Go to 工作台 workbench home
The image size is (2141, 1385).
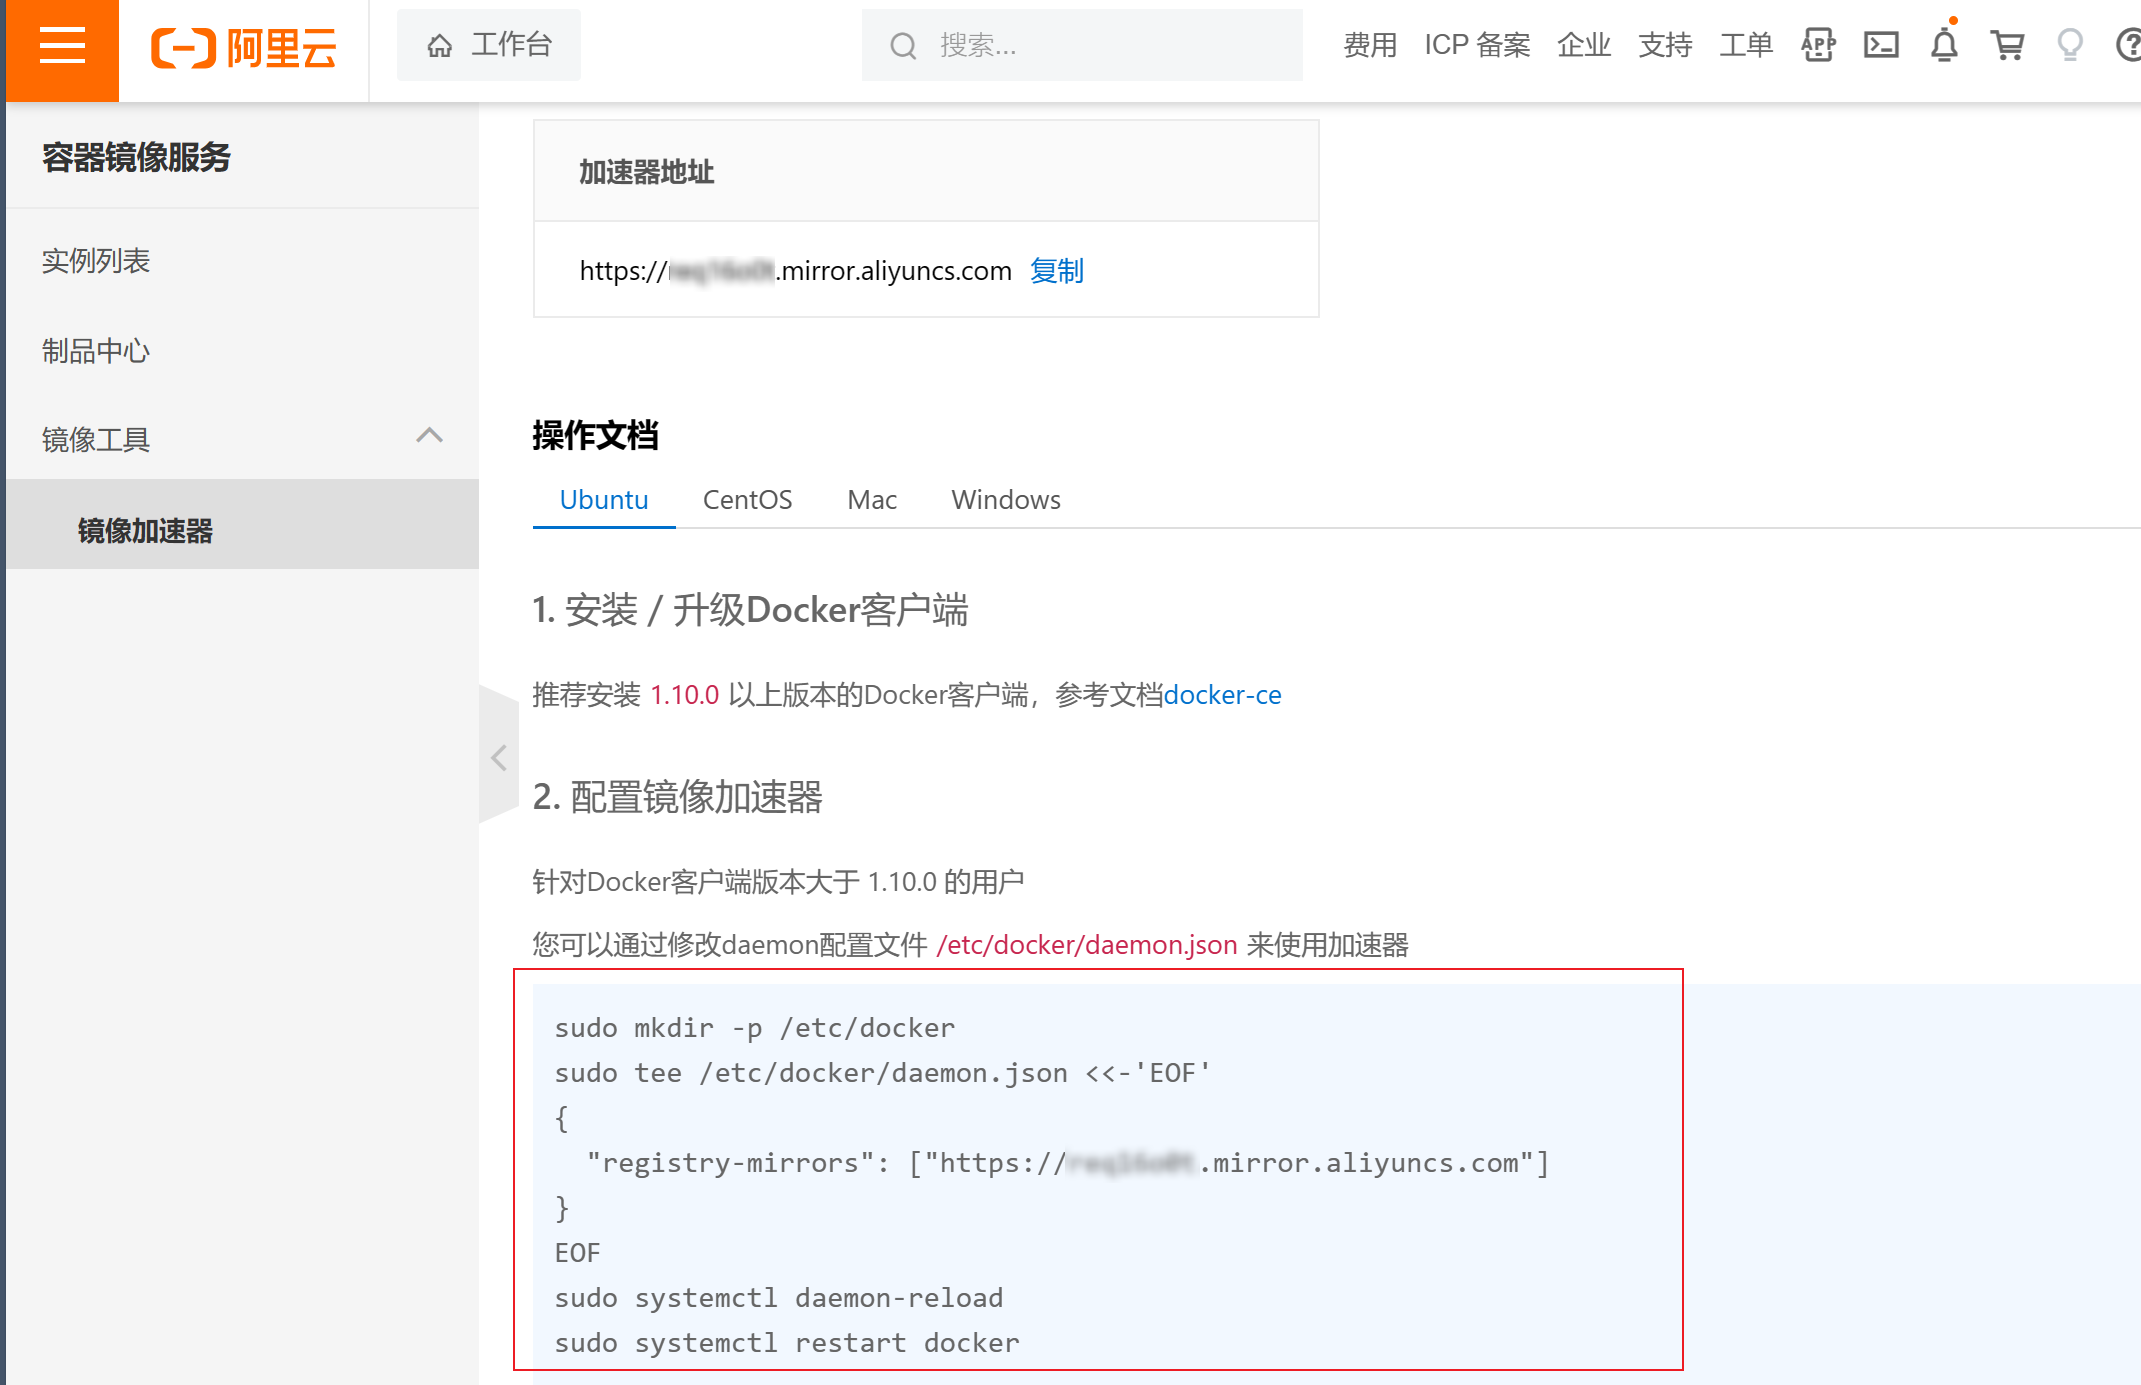(x=489, y=45)
